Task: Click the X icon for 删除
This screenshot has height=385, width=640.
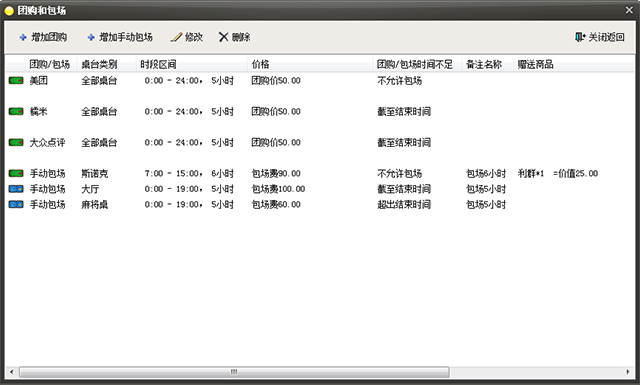Action: click(223, 37)
